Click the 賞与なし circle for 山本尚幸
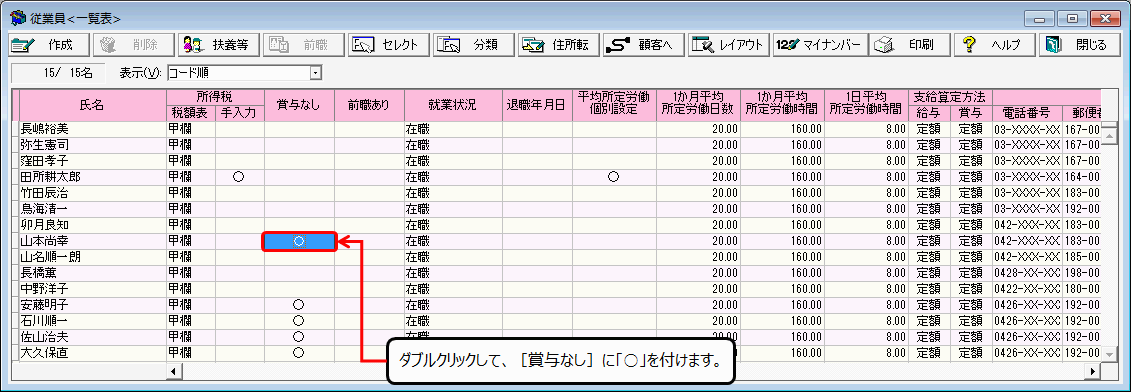Image resolution: width=1131 pixels, height=392 pixels. coord(299,241)
